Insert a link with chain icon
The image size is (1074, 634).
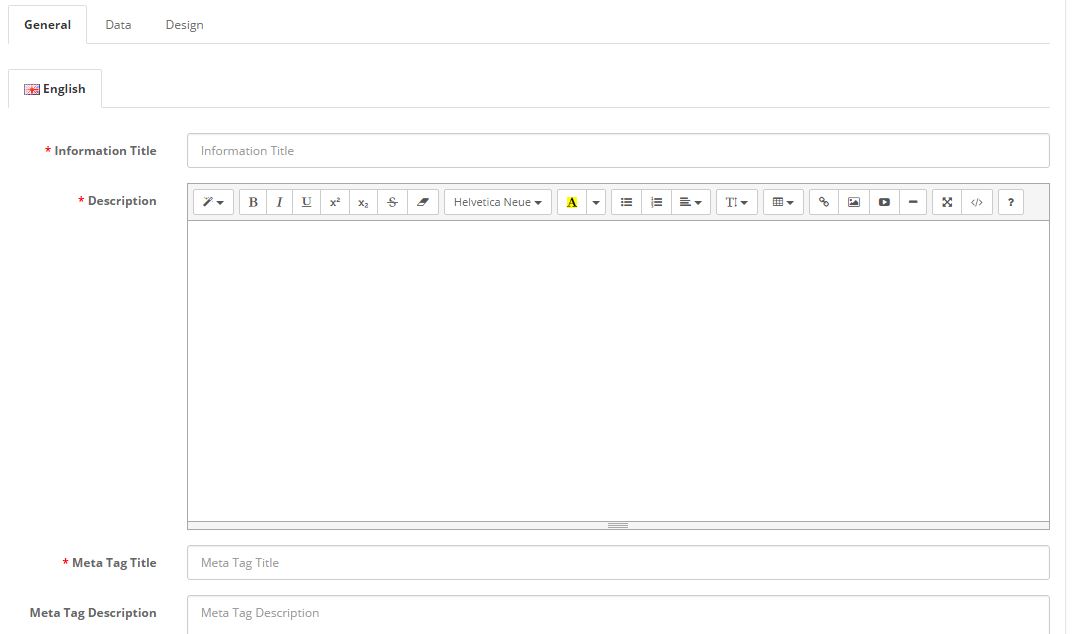point(824,202)
